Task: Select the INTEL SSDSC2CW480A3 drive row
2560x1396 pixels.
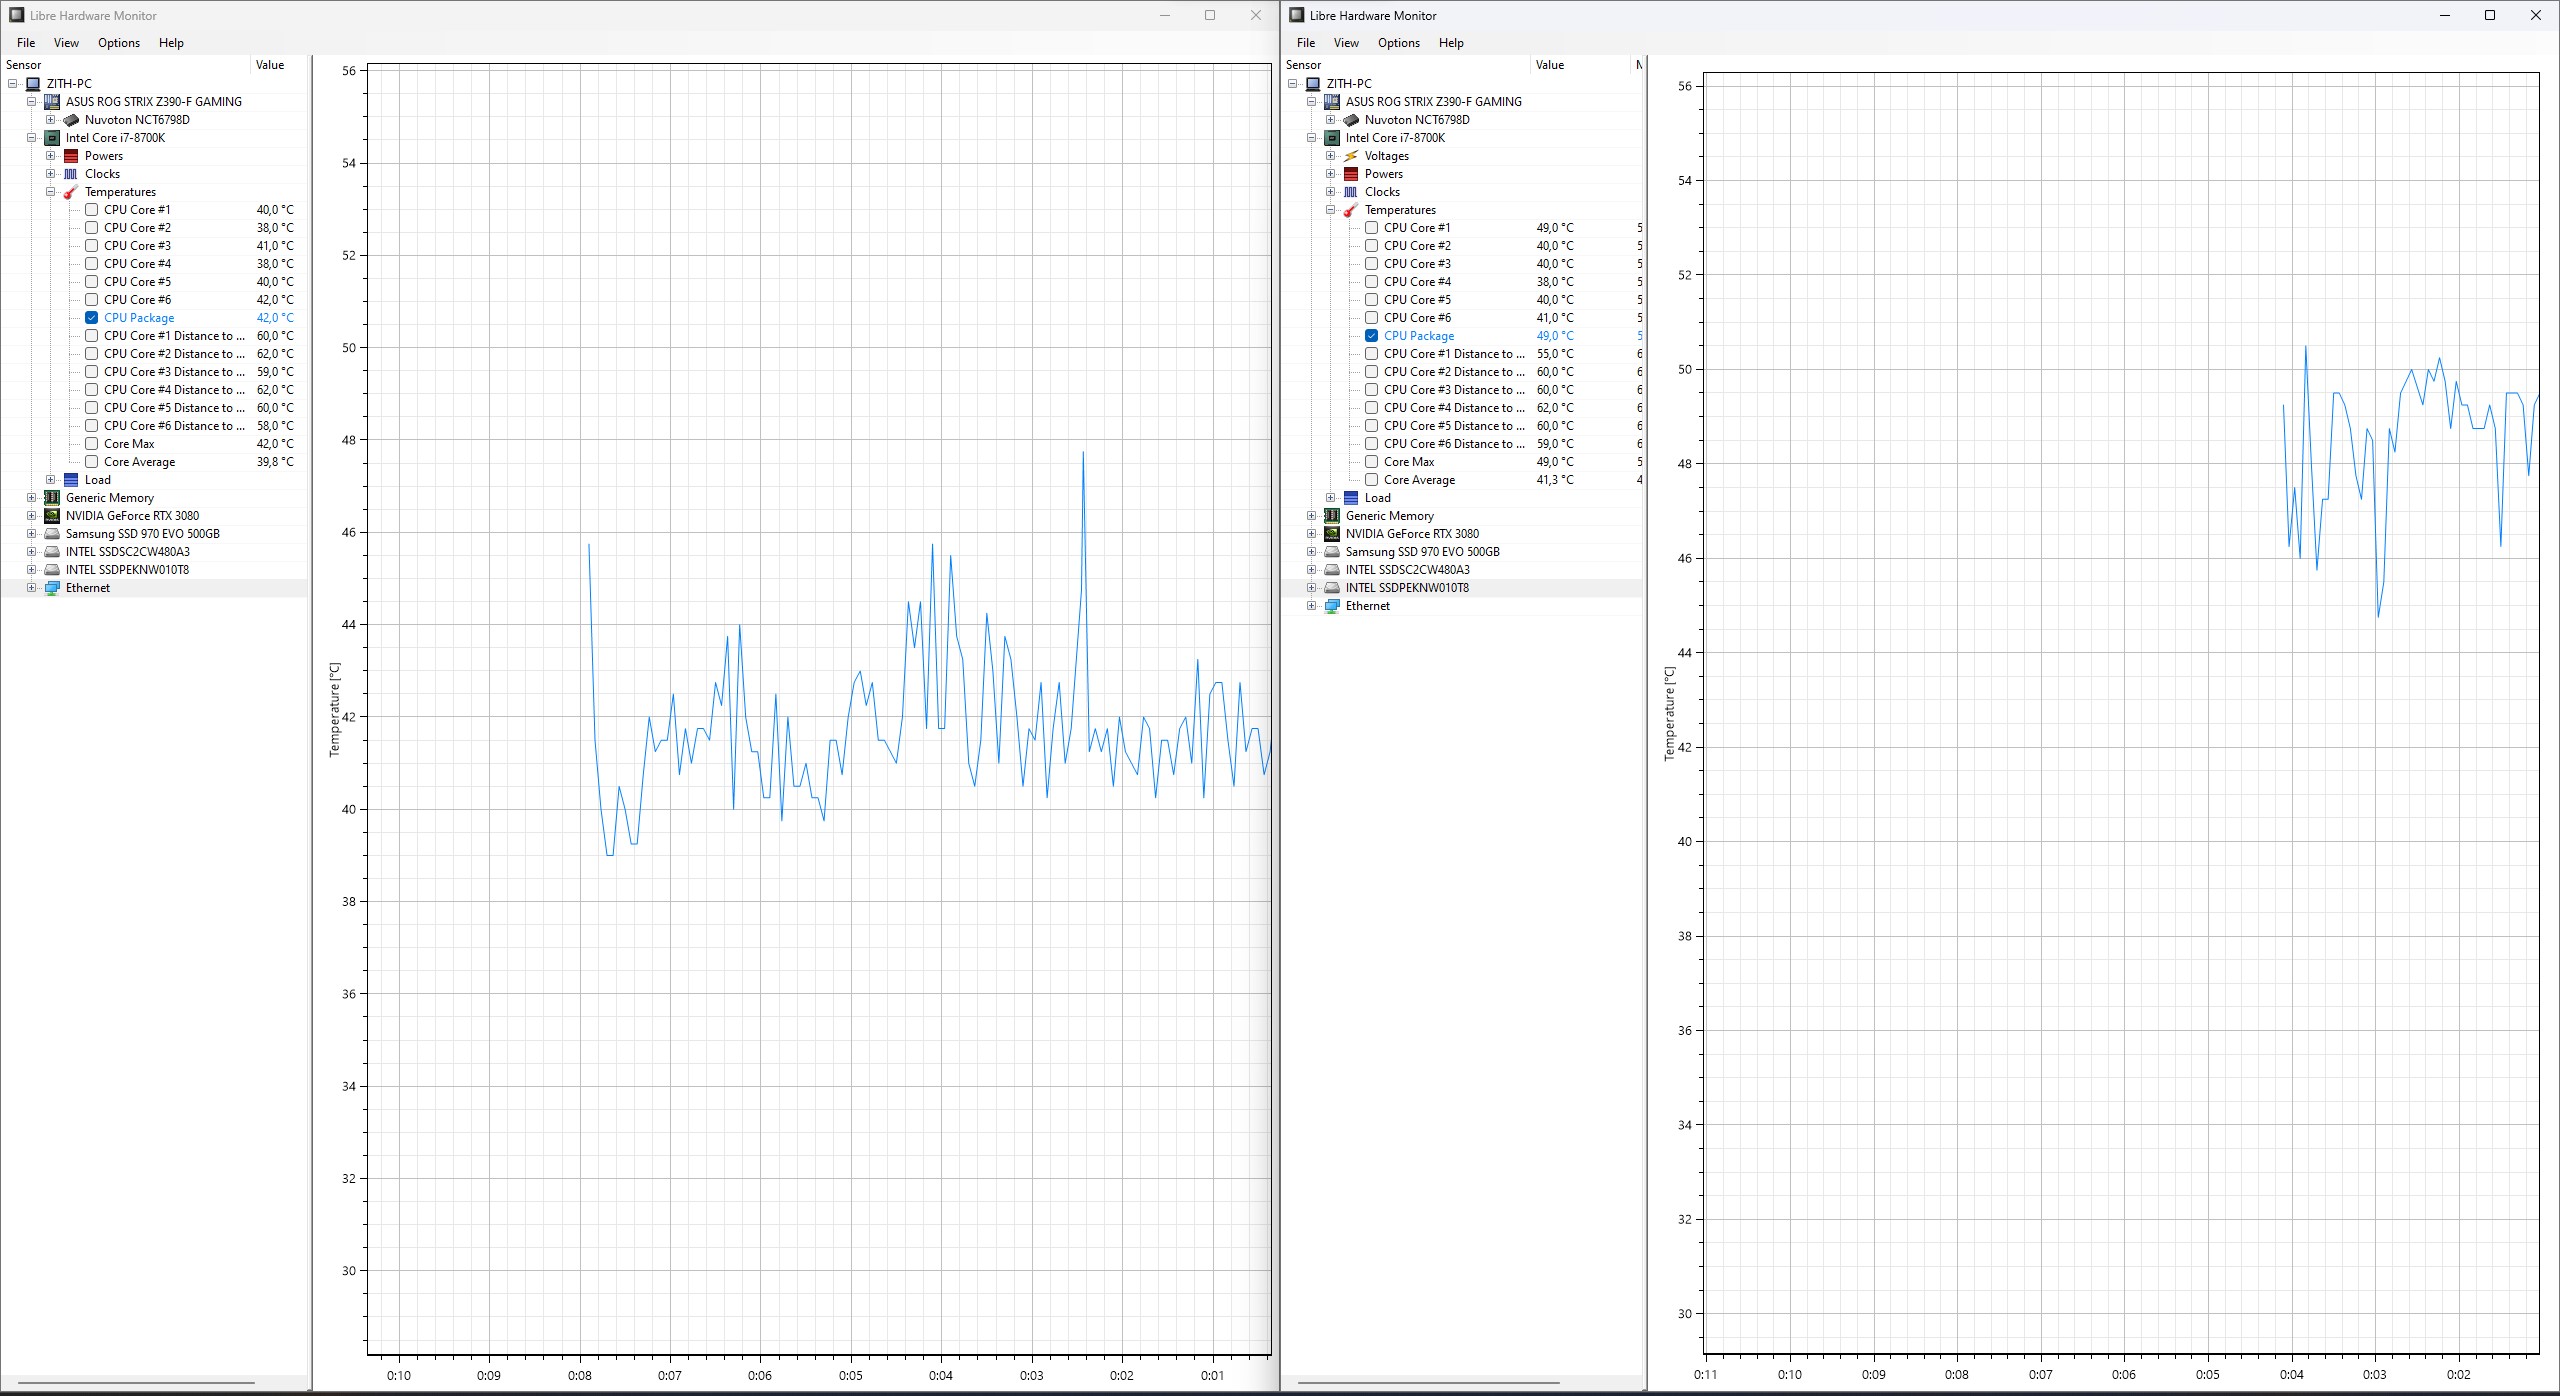Action: (x=130, y=551)
